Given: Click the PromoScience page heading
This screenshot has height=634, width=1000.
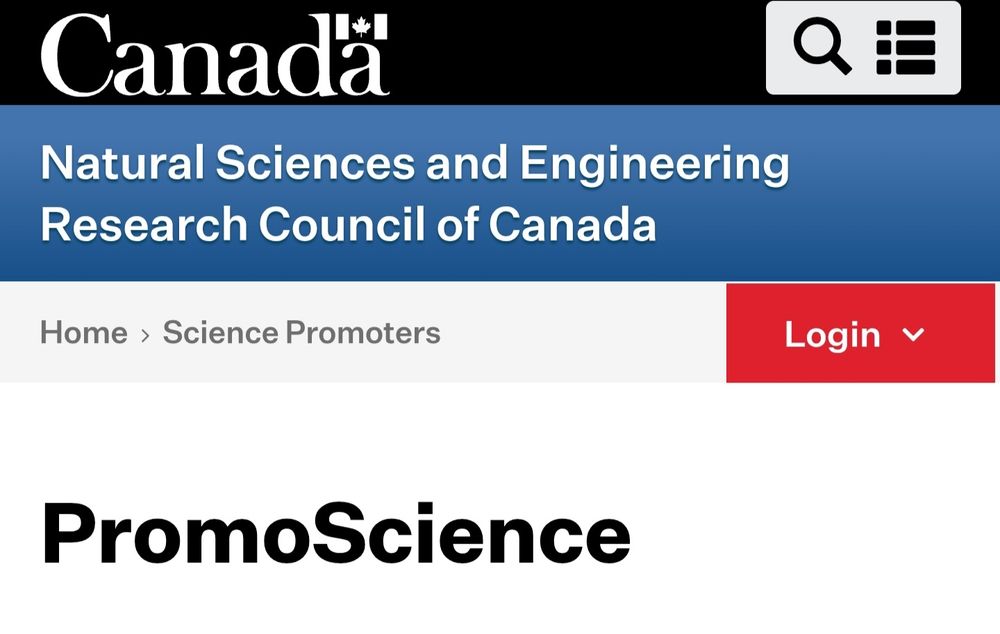Looking at the screenshot, I should click(x=335, y=533).
